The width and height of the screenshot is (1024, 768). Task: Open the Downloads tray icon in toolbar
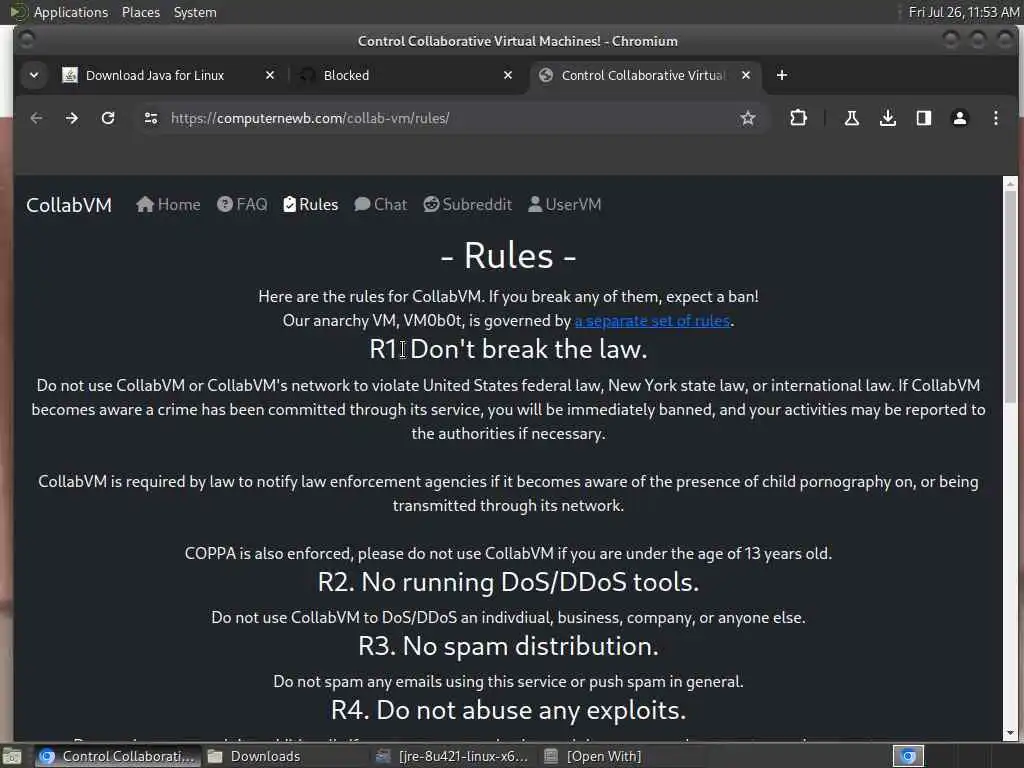click(888, 118)
